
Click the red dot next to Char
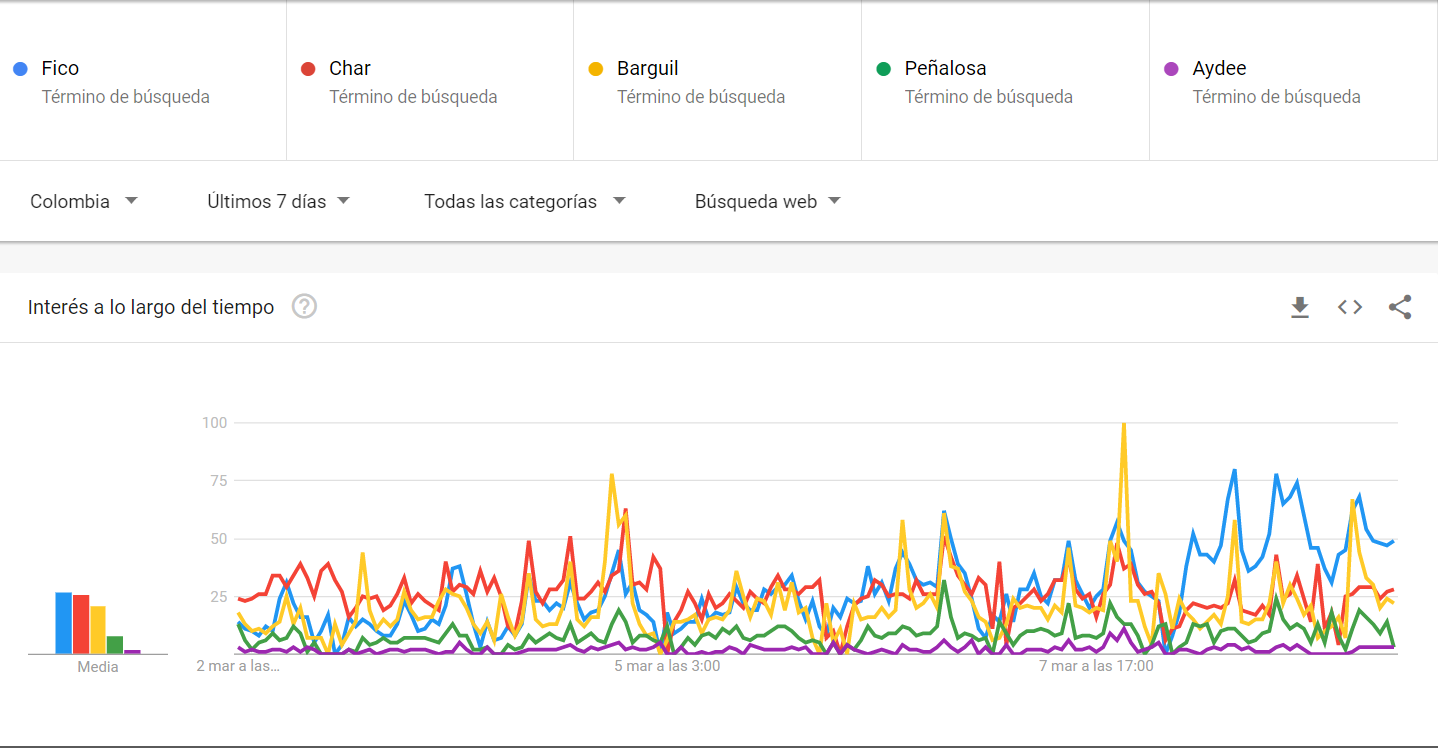[308, 69]
